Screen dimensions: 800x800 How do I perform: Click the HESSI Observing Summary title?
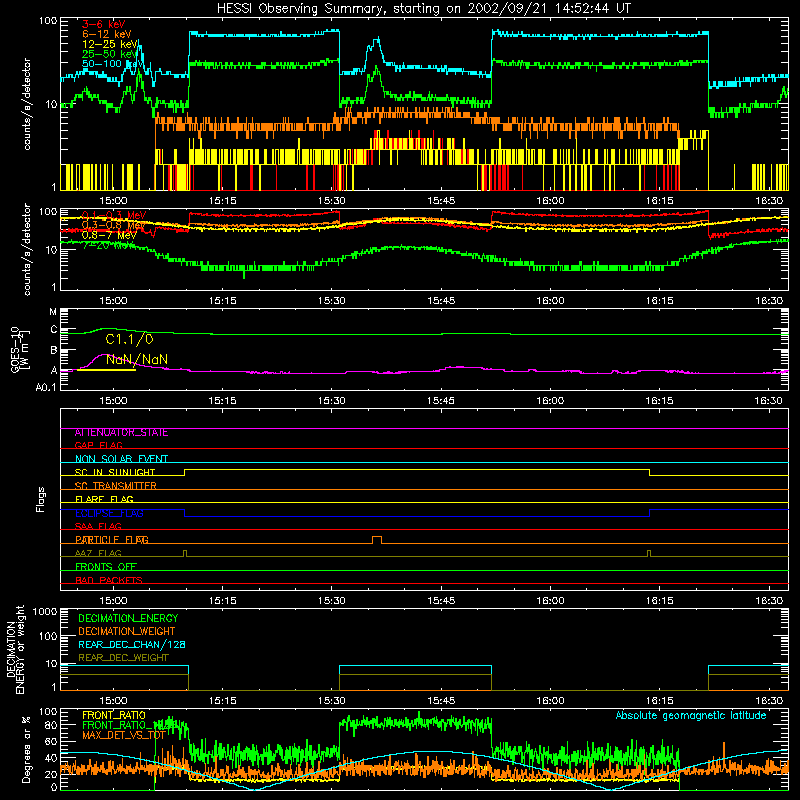pyautogui.click(x=424, y=9)
